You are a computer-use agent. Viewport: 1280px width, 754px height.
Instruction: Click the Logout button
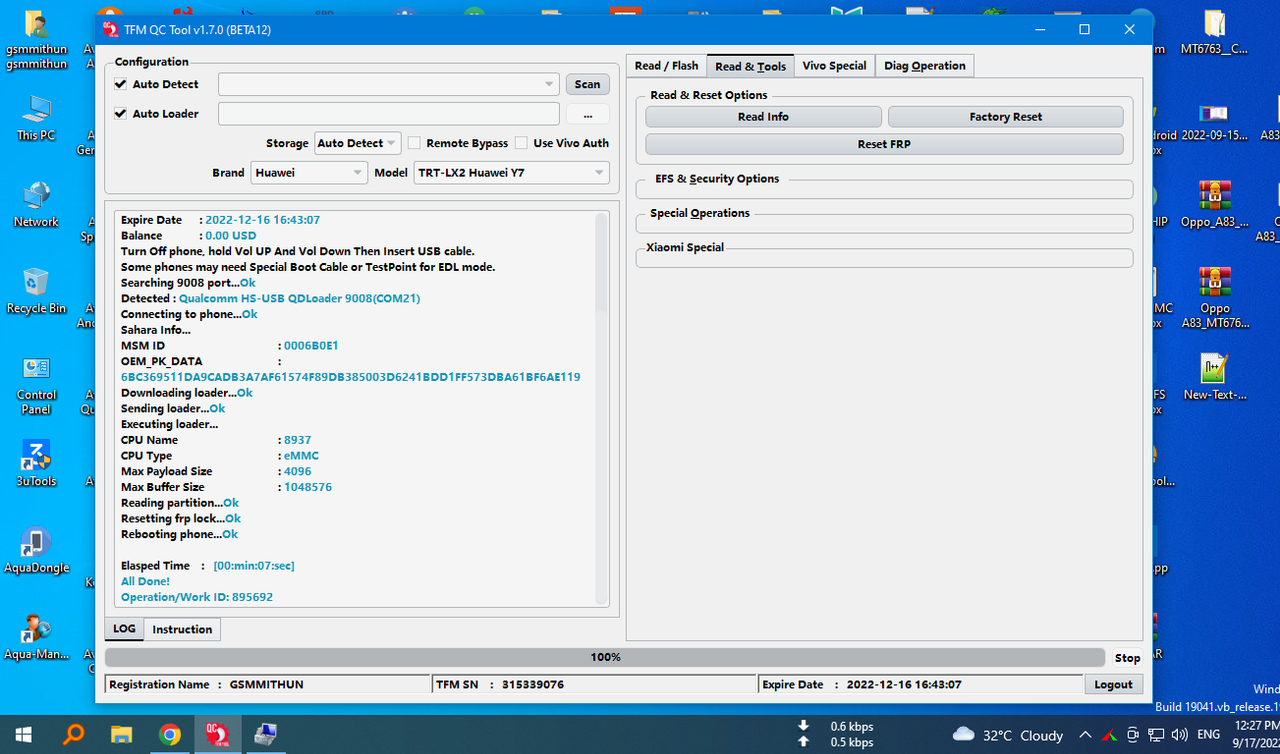click(1113, 684)
